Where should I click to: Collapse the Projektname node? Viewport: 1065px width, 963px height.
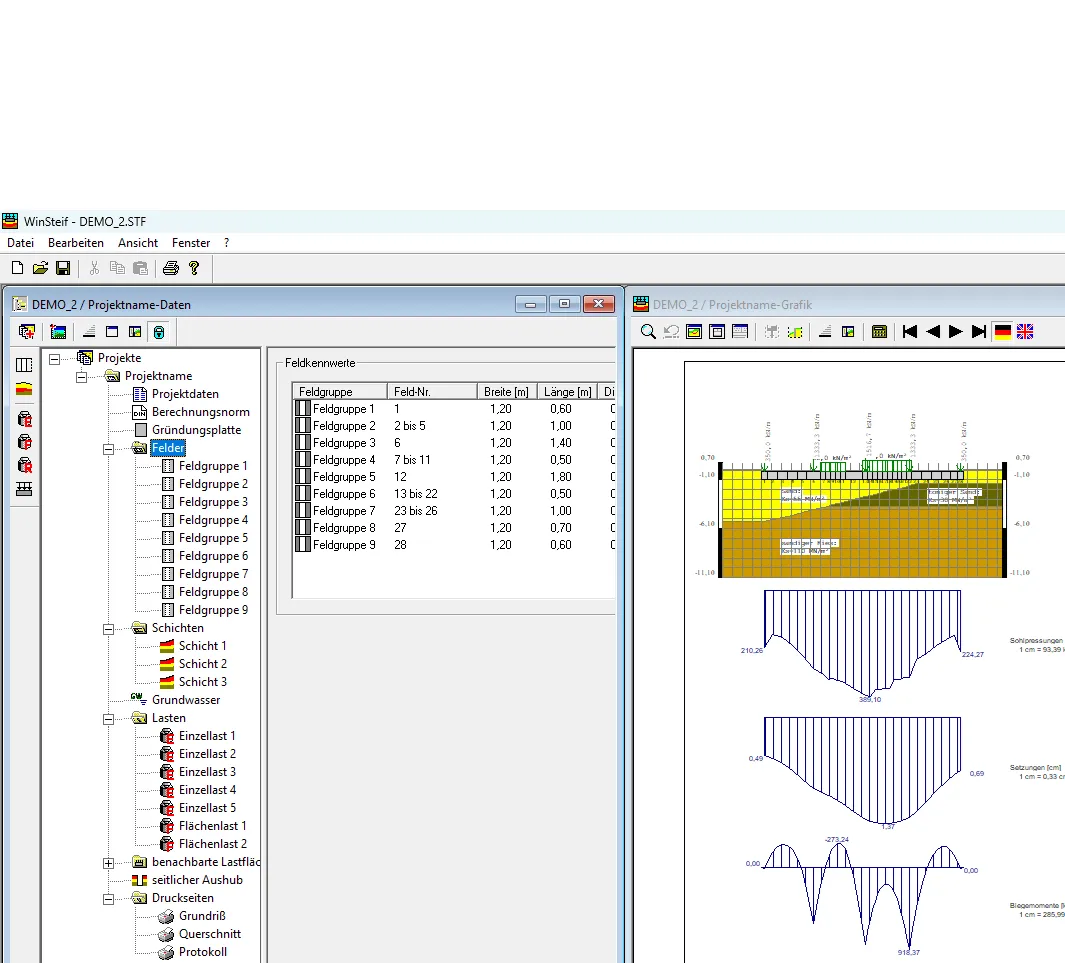click(82, 377)
